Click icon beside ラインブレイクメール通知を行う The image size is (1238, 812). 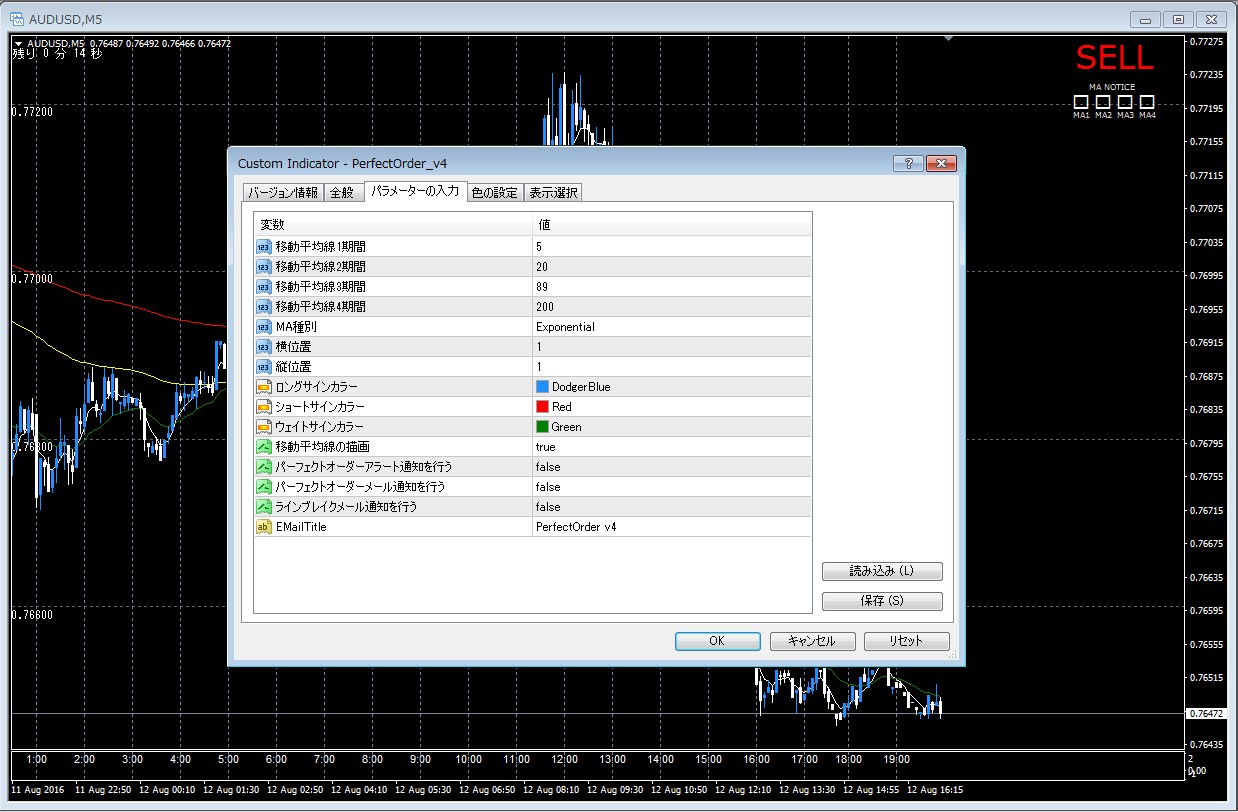(264, 506)
